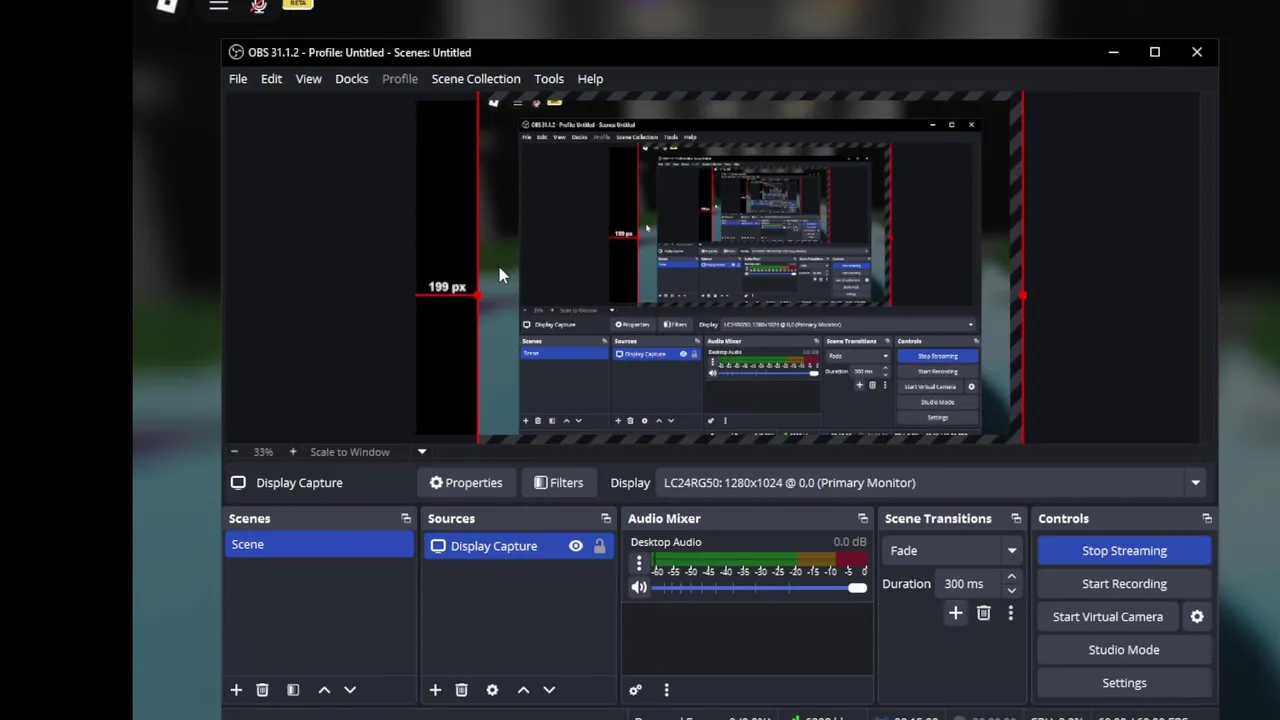
Task: Move scene down arrow in Scenes dock
Action: [x=350, y=690]
